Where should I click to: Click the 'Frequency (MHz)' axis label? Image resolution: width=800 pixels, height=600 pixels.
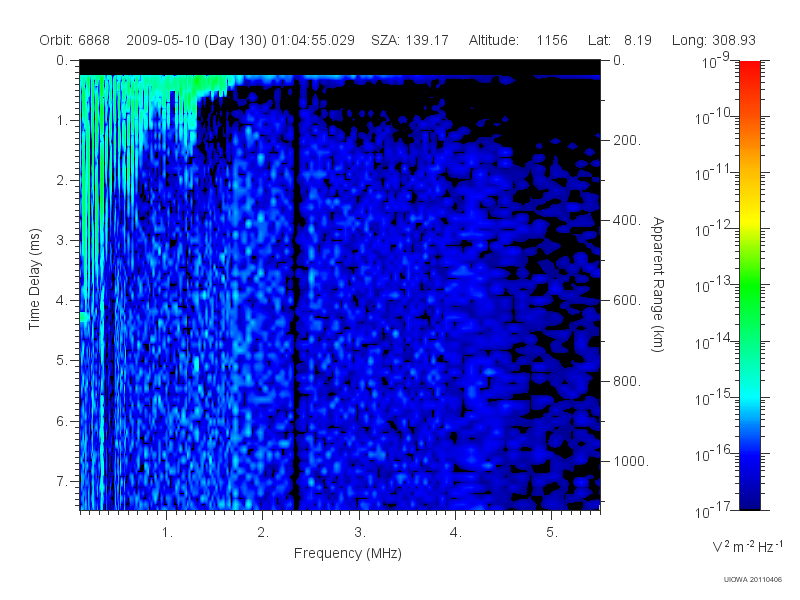tap(348, 553)
